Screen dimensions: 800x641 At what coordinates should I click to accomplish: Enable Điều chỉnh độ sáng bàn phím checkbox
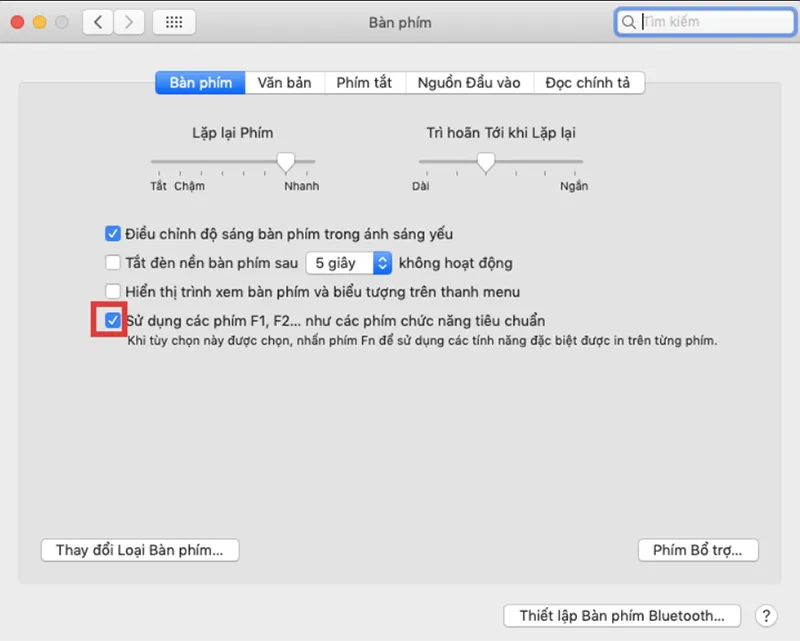pyautogui.click(x=113, y=234)
